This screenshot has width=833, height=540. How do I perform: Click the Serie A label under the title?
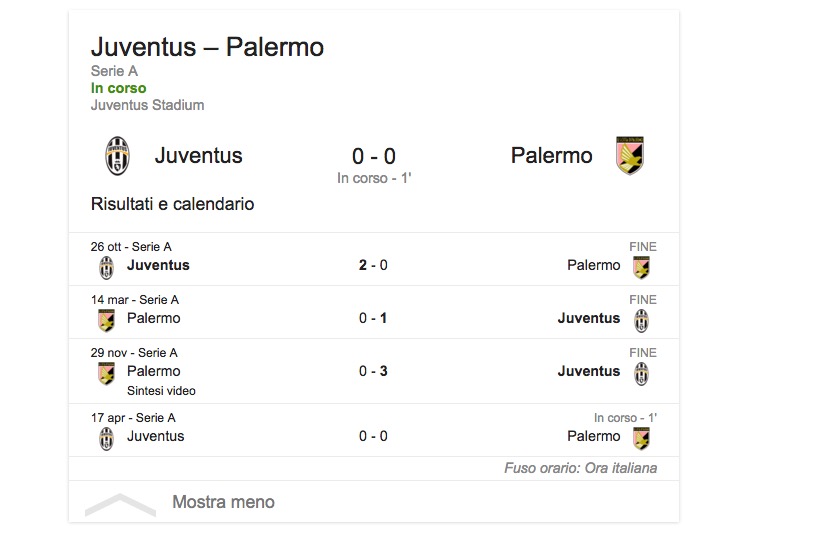pos(114,71)
